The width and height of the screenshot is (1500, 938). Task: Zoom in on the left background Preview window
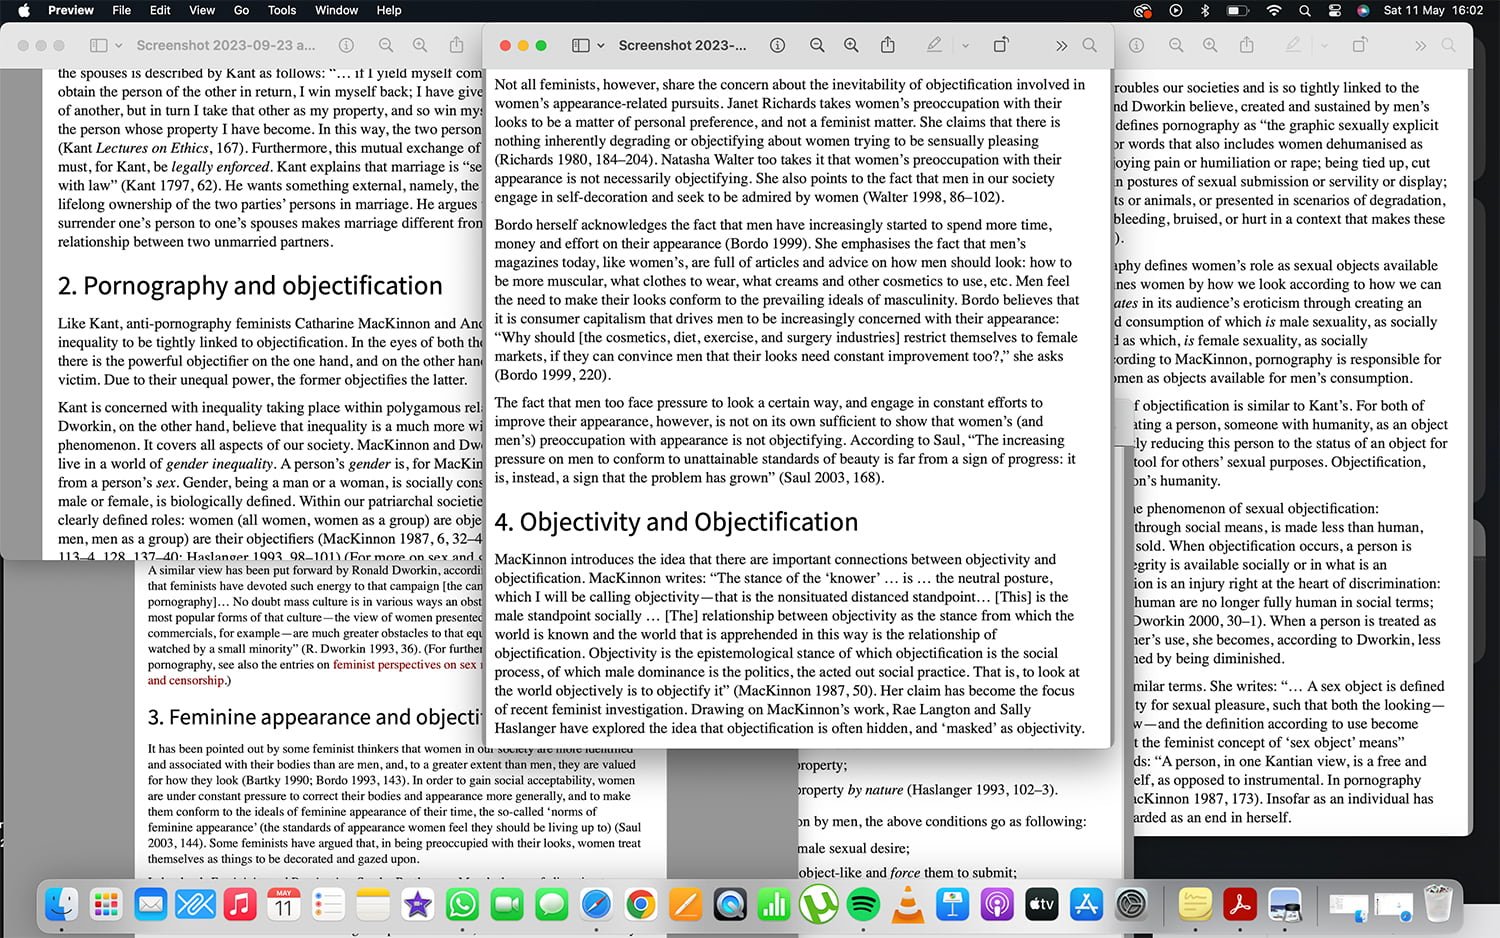click(420, 45)
